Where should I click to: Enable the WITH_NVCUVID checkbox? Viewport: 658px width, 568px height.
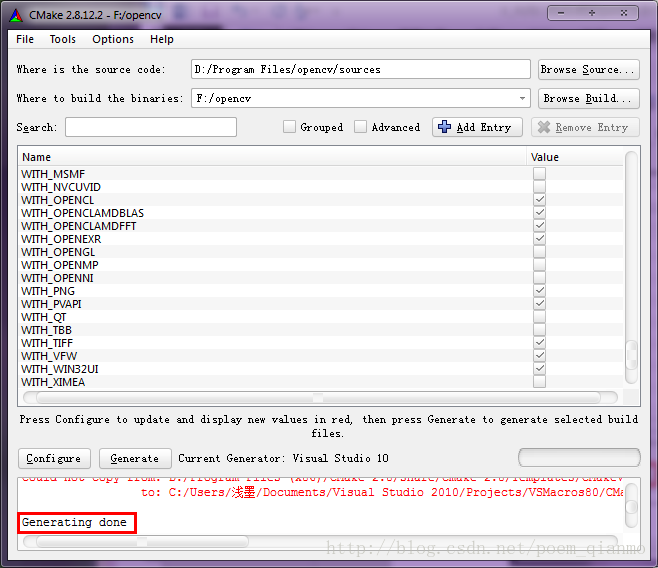coord(539,186)
